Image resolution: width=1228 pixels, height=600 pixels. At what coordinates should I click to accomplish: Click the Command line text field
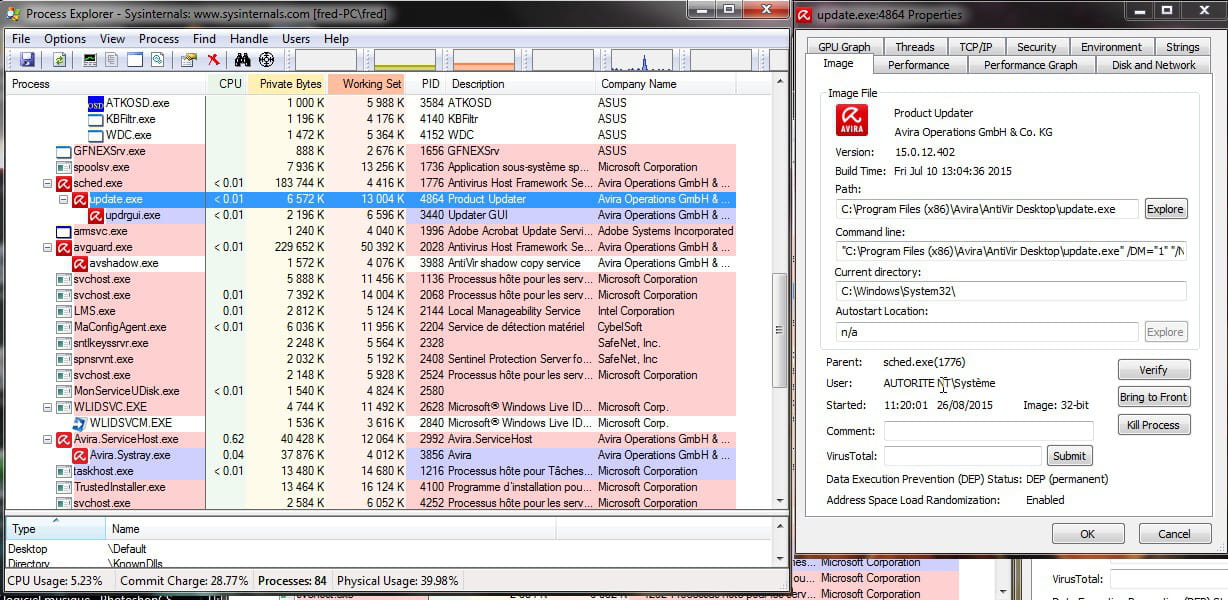(1012, 250)
